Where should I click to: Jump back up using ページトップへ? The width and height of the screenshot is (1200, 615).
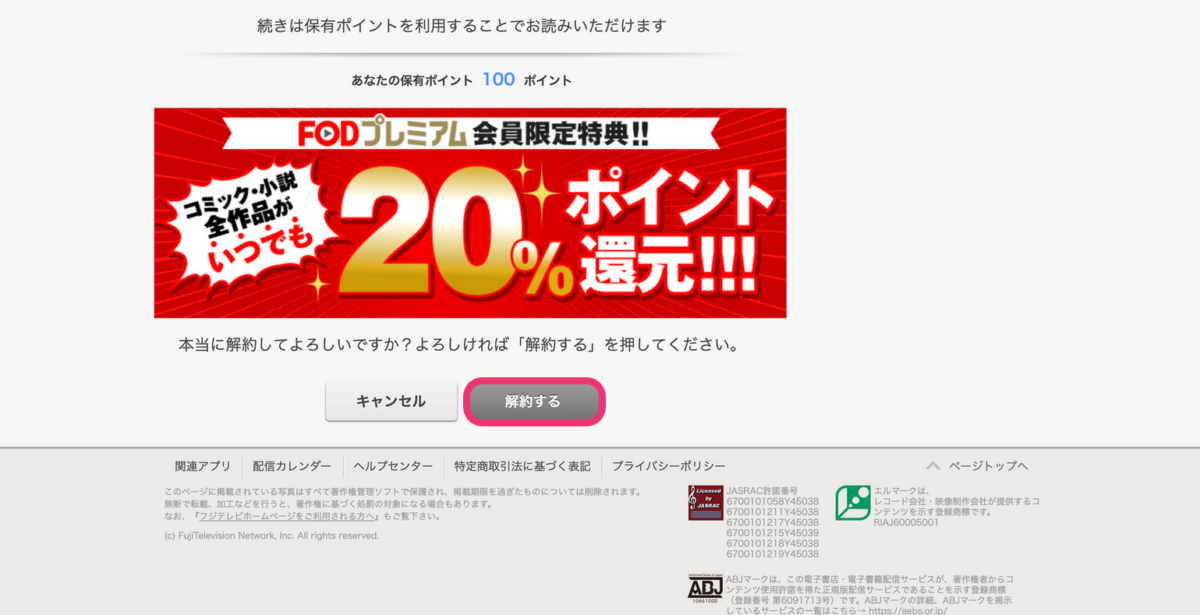988,466
